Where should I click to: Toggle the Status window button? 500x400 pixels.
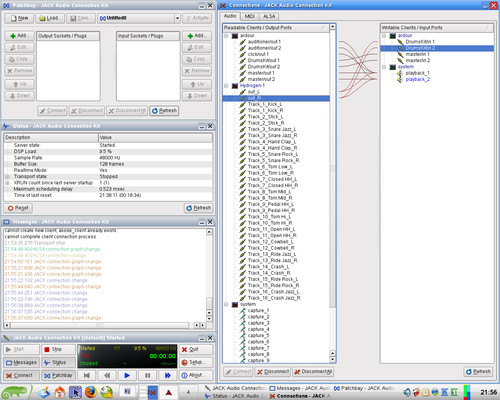(x=58, y=362)
